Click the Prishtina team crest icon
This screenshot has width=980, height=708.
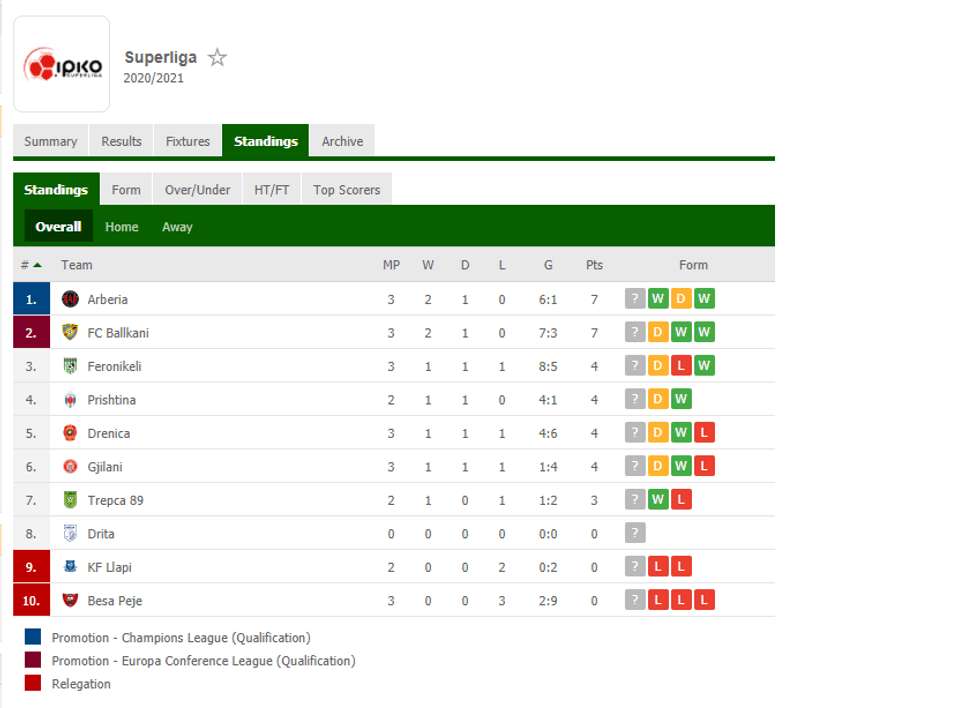coord(70,400)
